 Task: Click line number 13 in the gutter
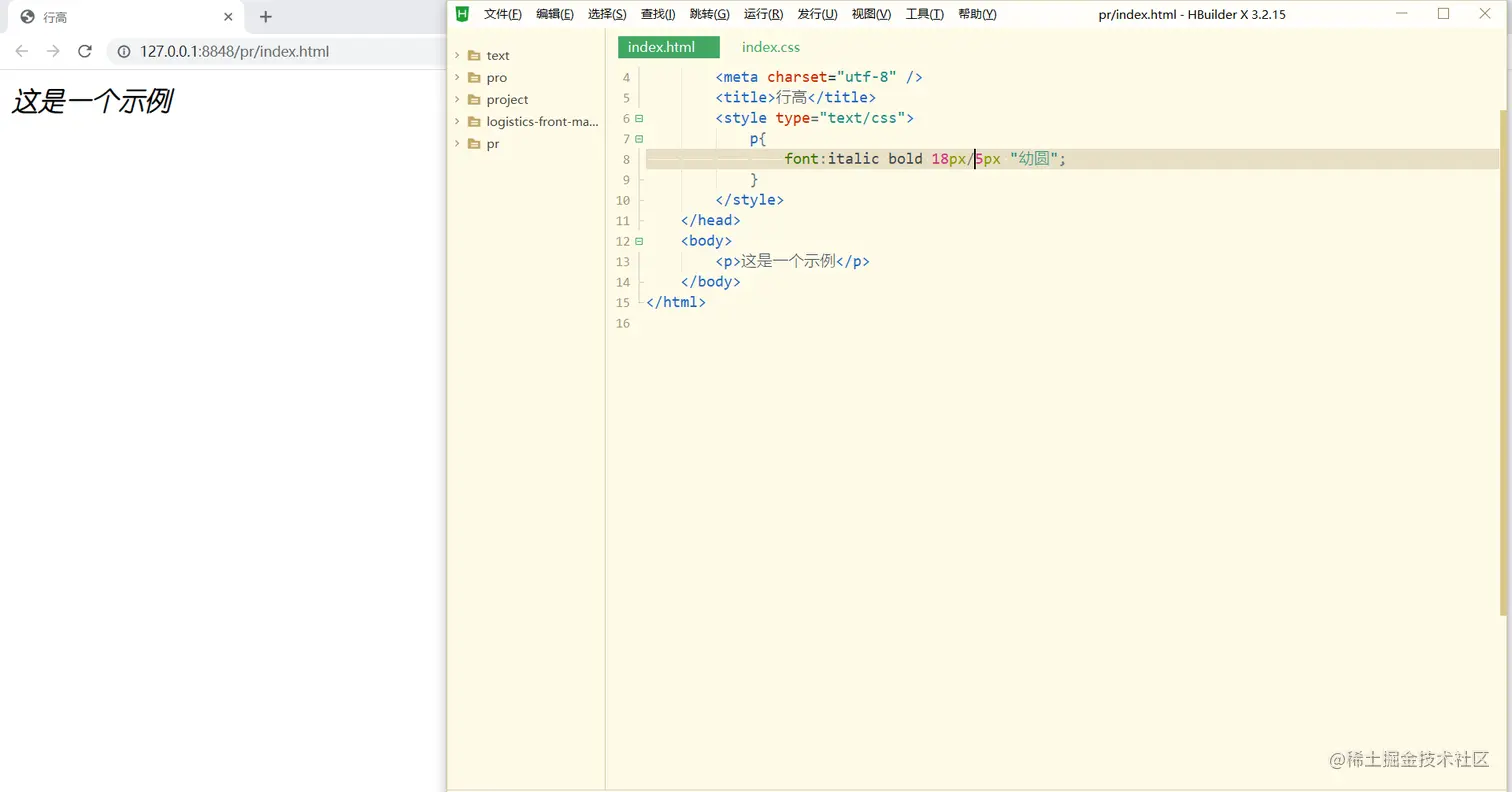[x=623, y=261]
